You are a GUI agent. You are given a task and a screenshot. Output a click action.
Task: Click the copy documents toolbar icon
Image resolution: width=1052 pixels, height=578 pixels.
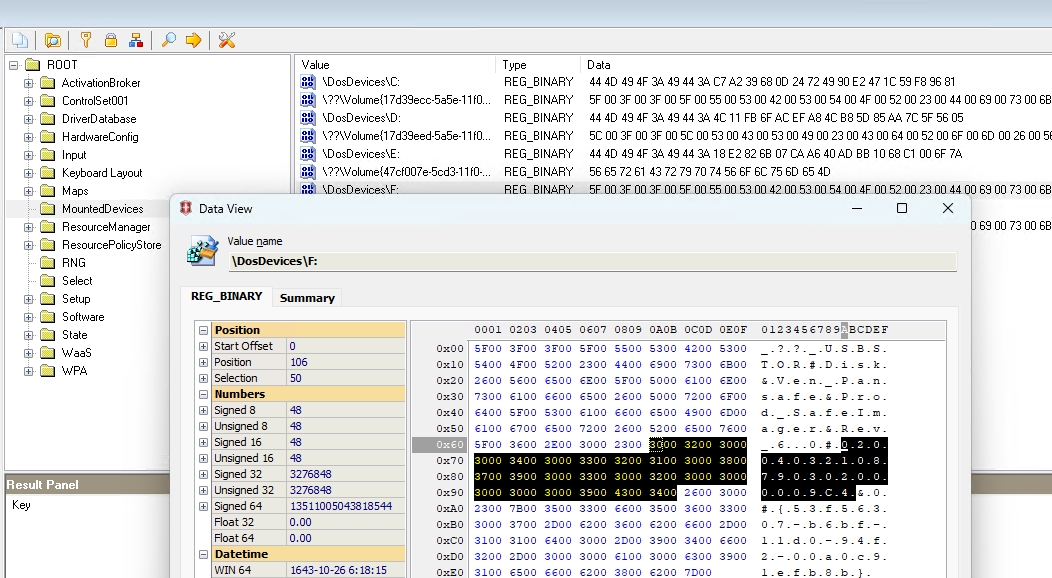tap(19, 40)
